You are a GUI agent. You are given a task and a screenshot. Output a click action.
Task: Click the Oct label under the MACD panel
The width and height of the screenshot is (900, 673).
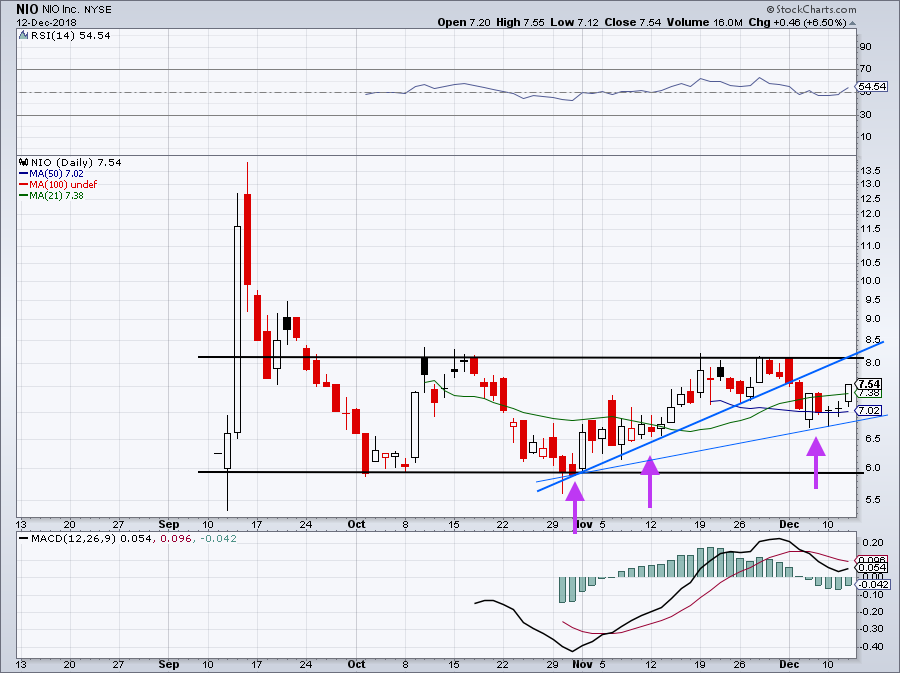coord(356,664)
